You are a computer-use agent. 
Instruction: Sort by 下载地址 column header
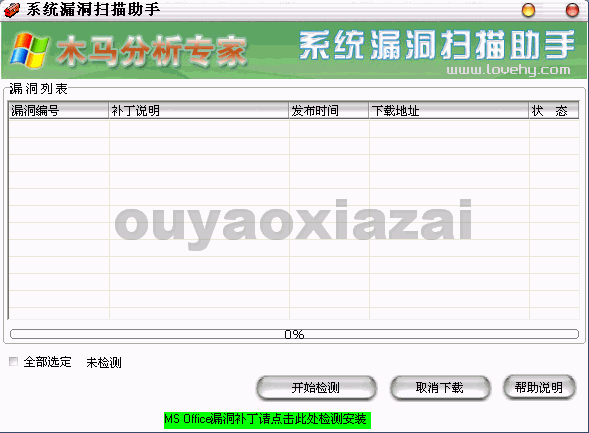[x=449, y=111]
